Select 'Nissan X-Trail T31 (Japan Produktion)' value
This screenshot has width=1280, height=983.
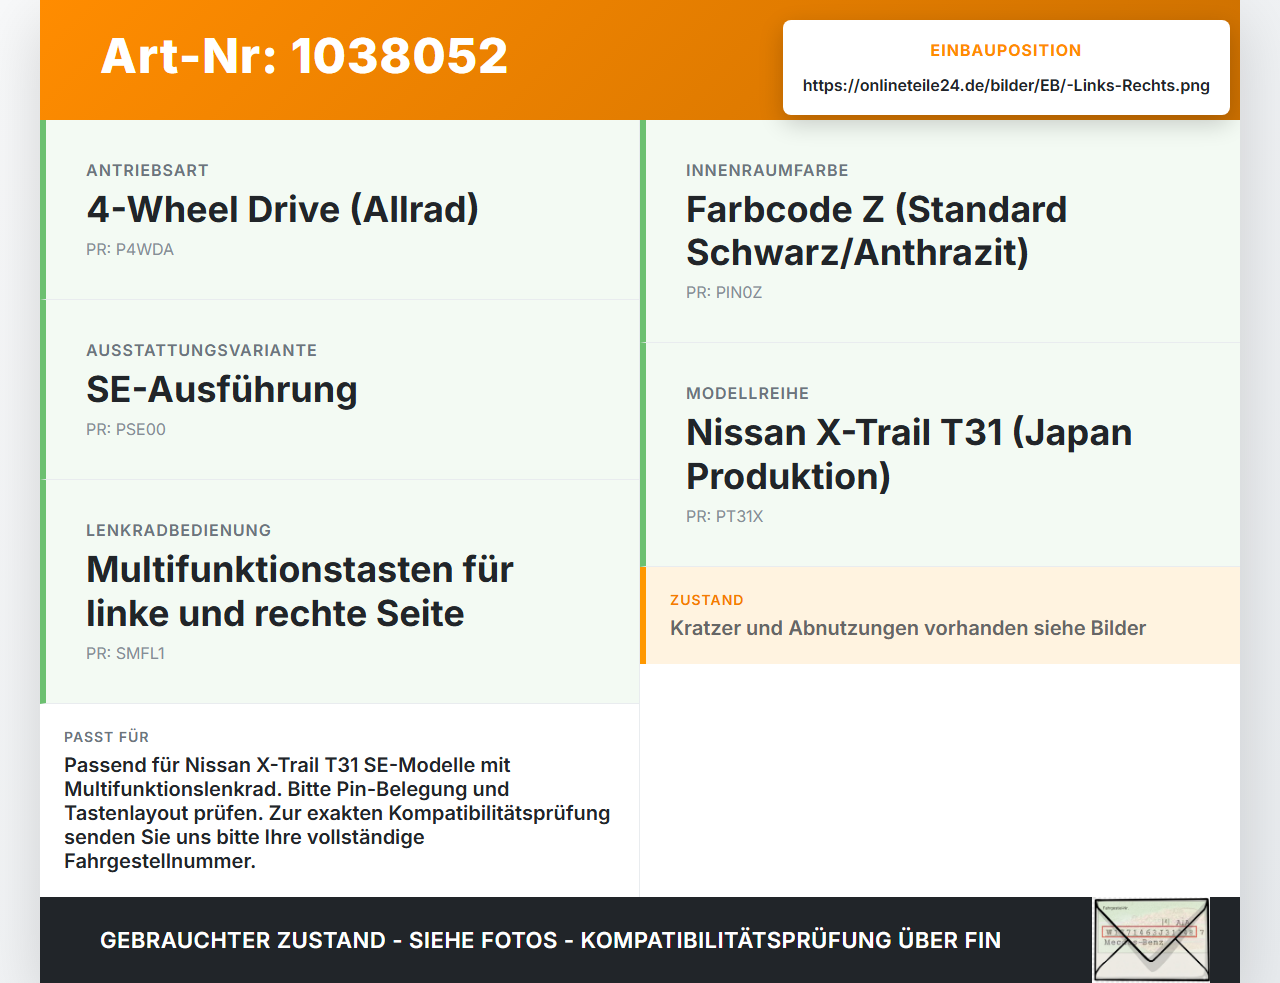[x=909, y=454]
